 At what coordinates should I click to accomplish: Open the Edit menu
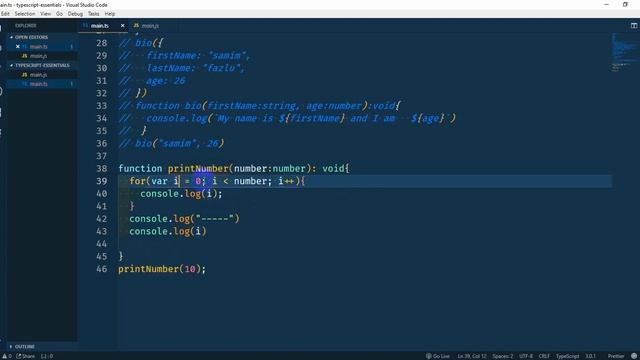tap(5, 14)
